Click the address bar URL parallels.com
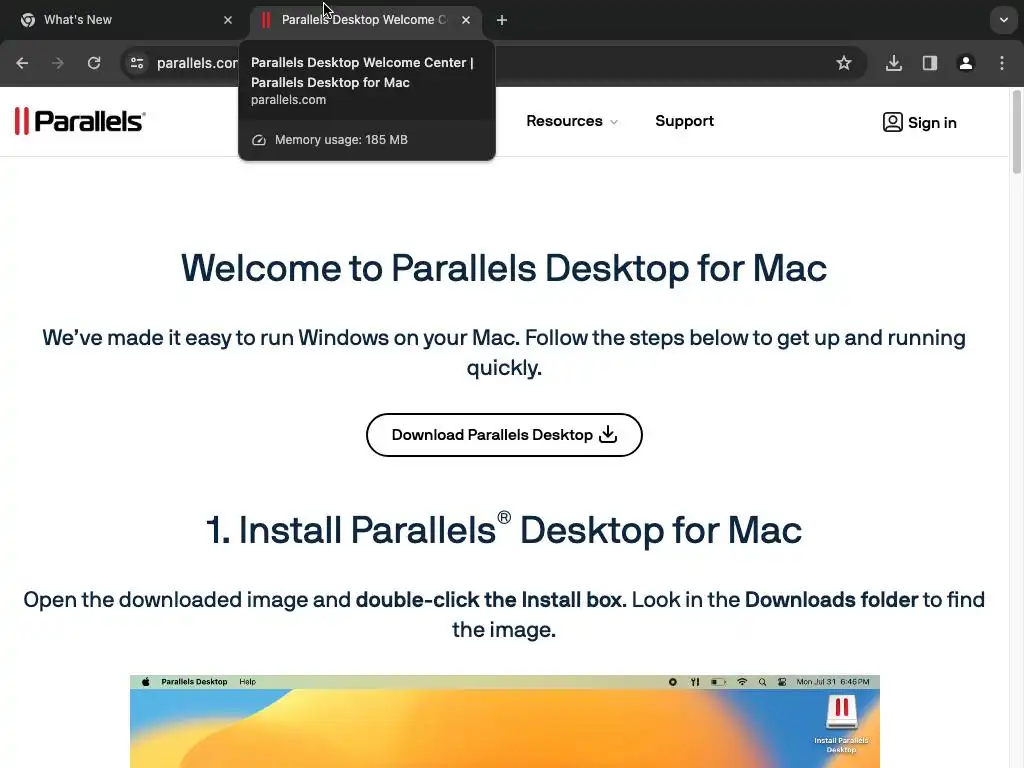Viewport: 1024px width, 768px height. coord(197,63)
